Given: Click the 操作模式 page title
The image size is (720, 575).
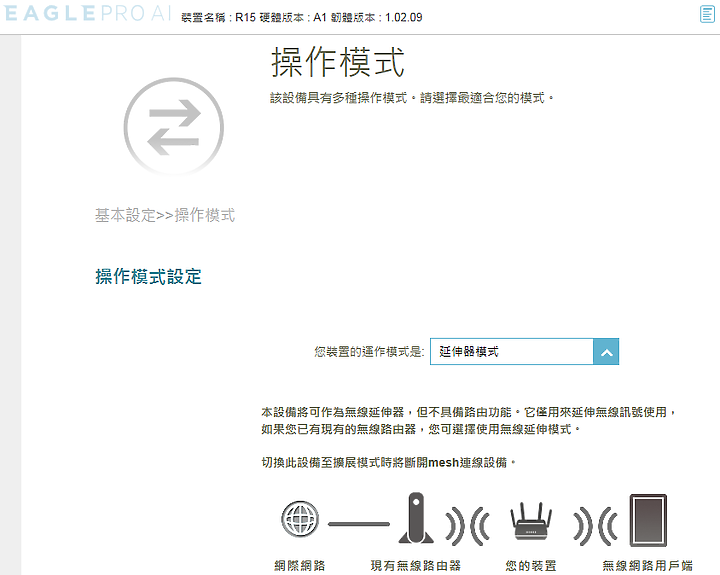Looking at the screenshot, I should point(338,62).
